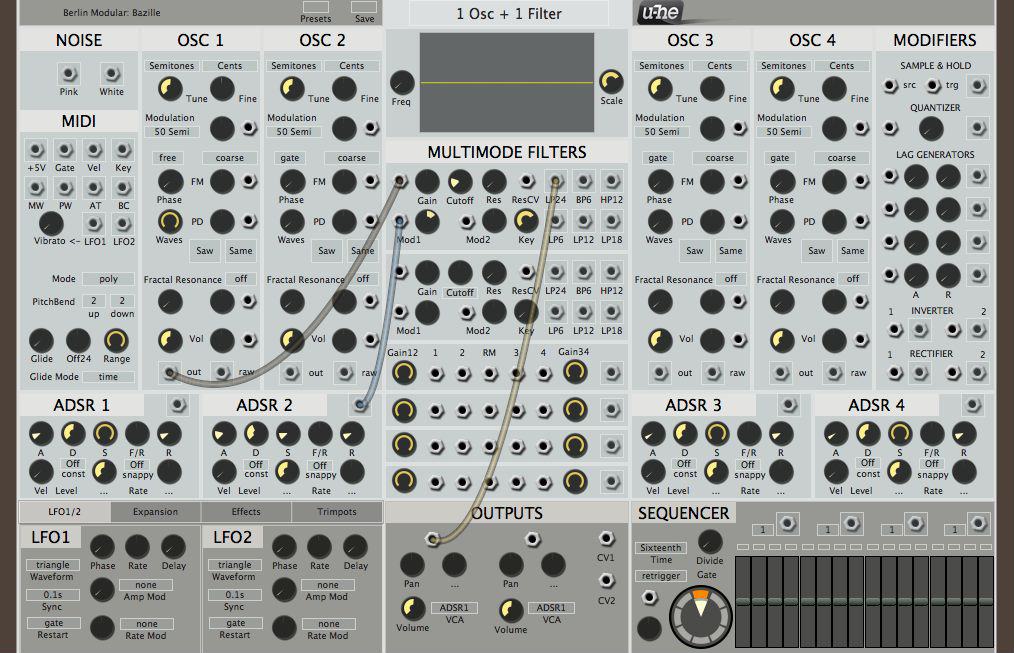
Task: Switch to the Expansion tab
Action: pos(155,511)
